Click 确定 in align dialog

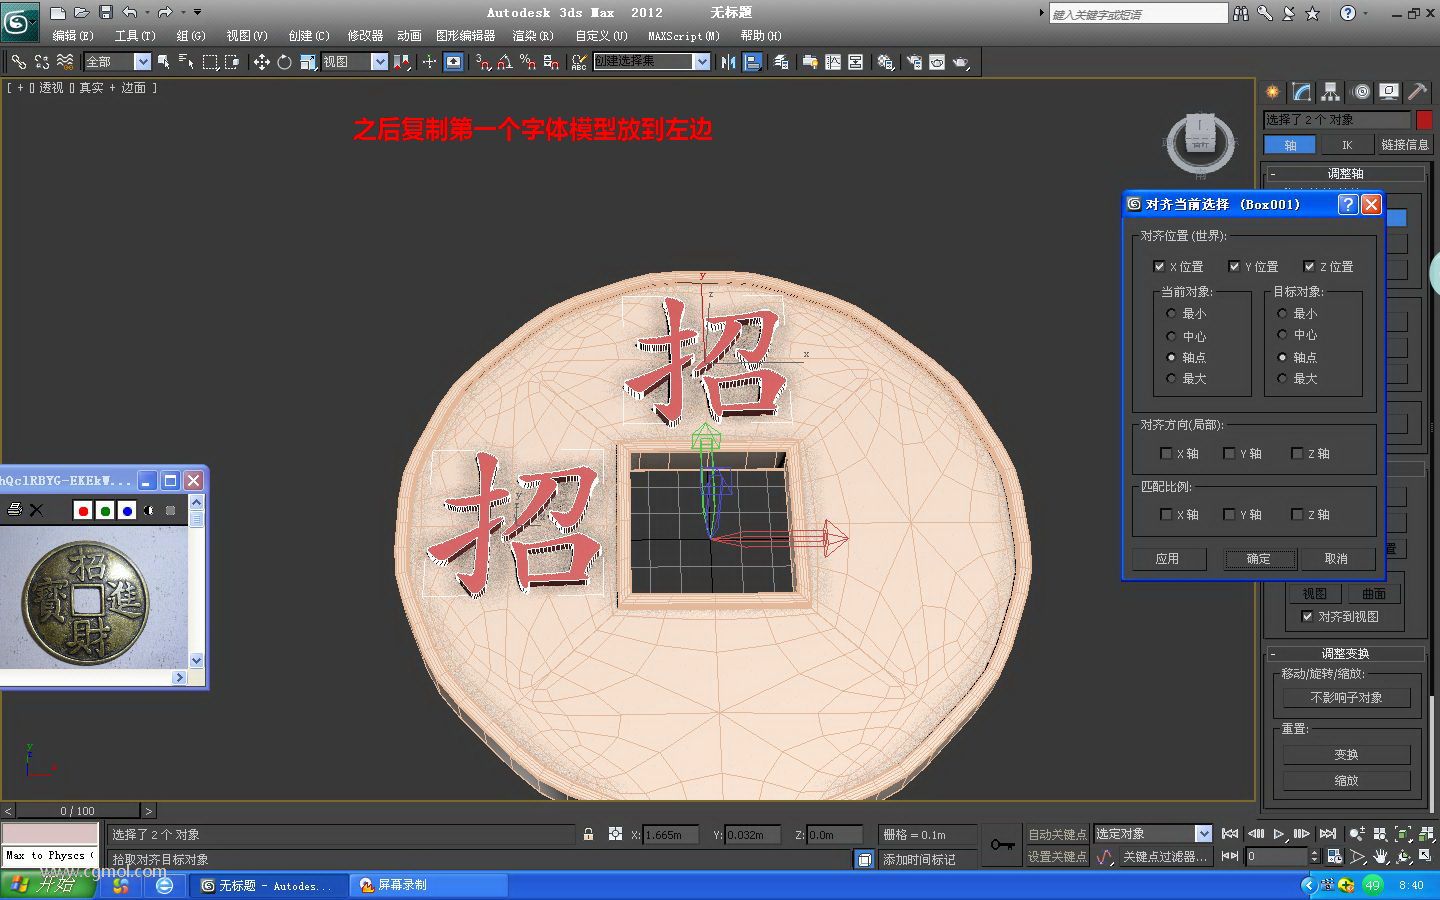pos(1259,559)
